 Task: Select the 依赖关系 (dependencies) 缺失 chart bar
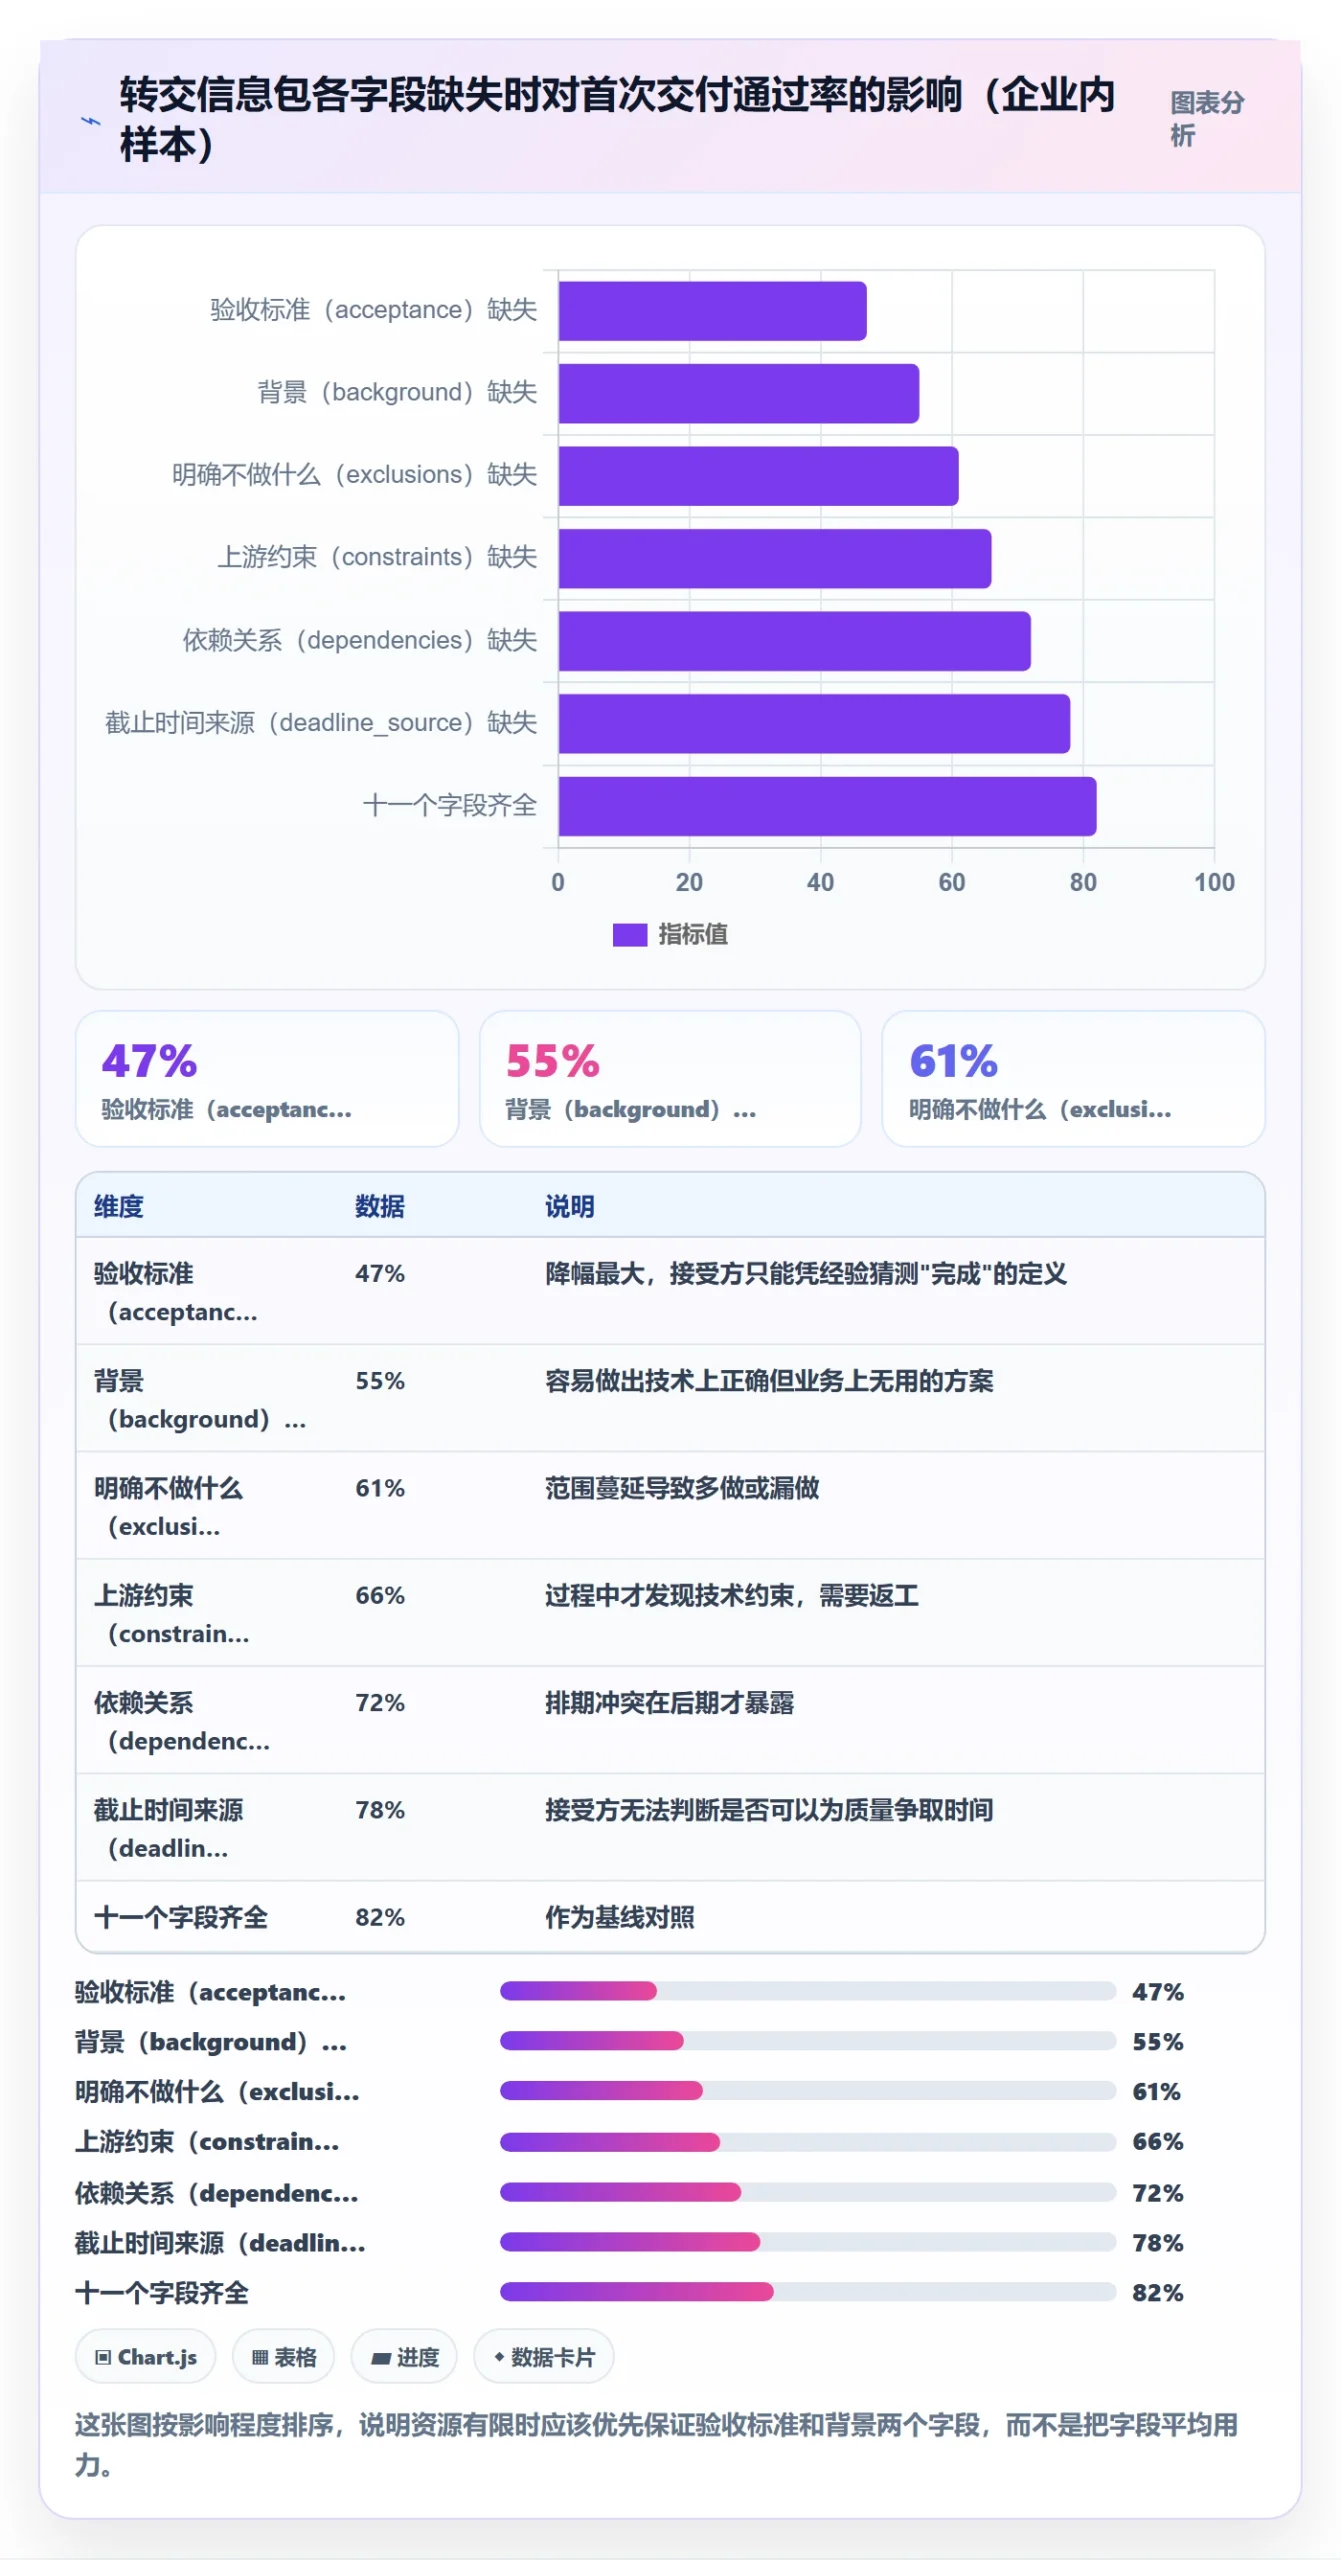coord(794,641)
